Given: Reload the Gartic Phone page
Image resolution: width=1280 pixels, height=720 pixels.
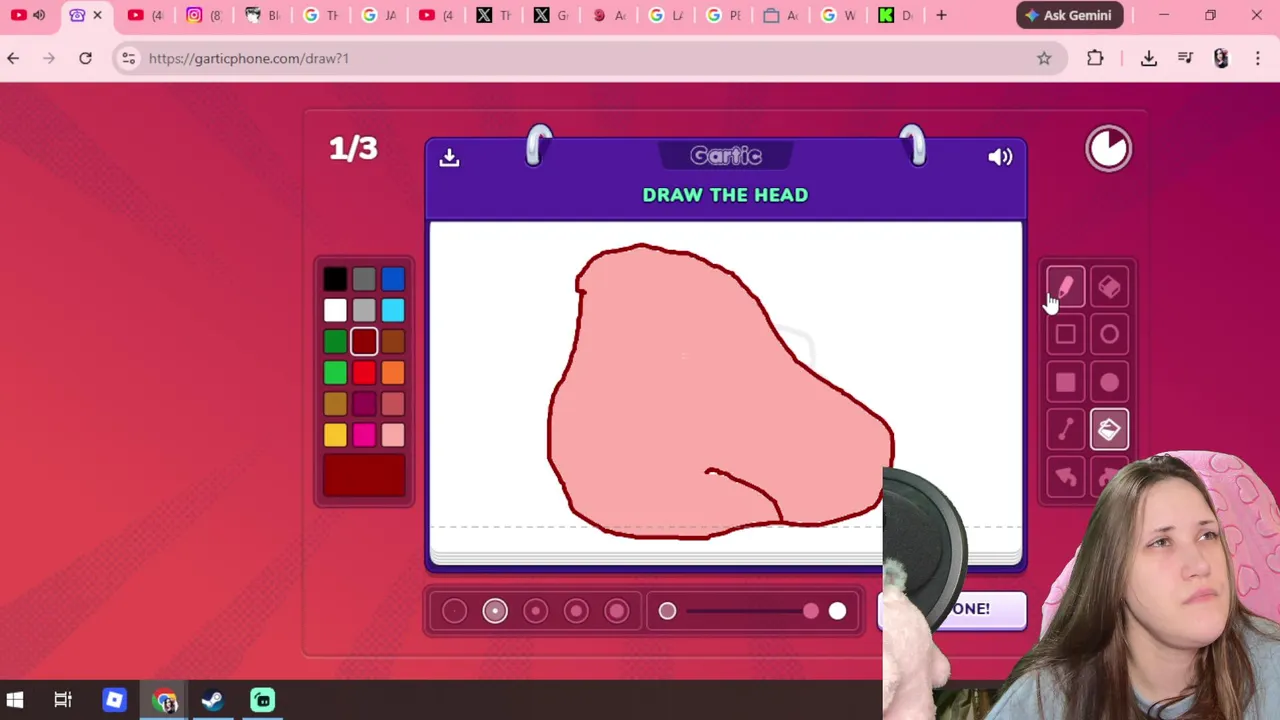Looking at the screenshot, I should point(85,58).
